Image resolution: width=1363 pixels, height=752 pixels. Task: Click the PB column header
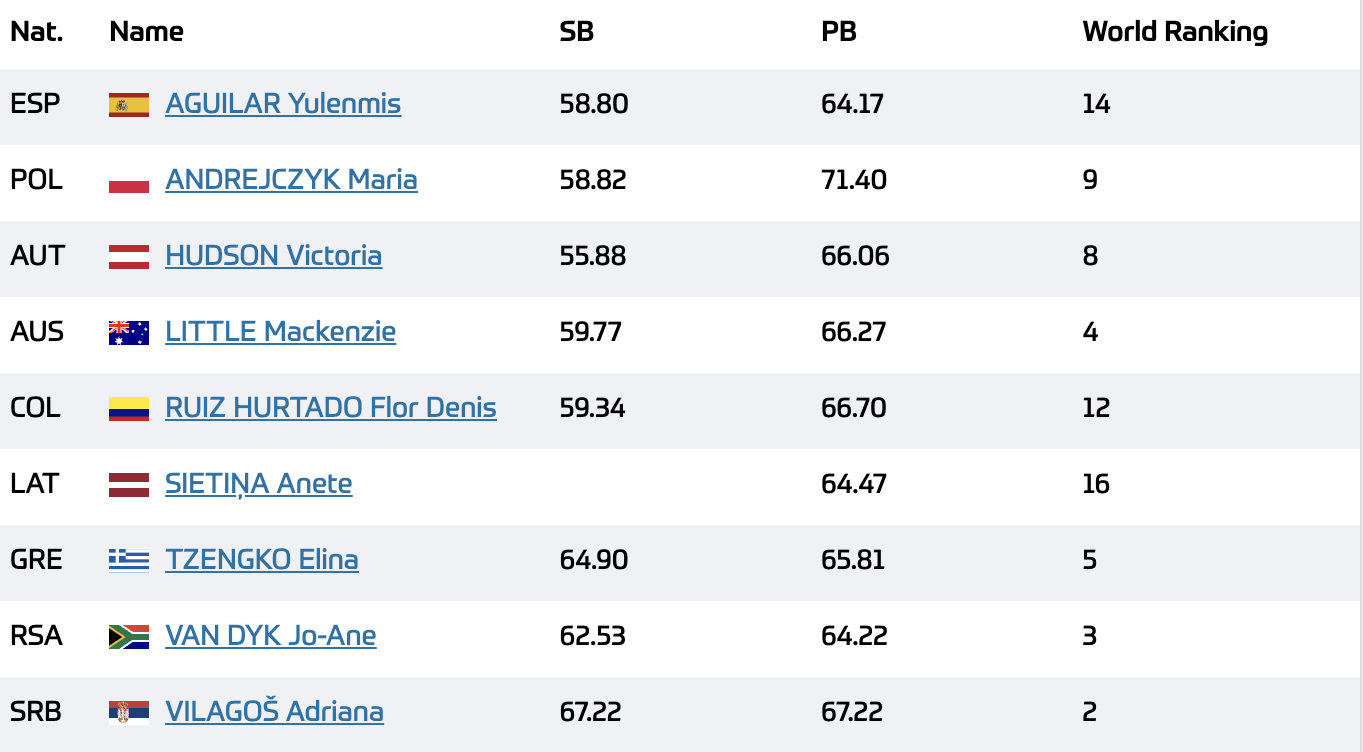tap(839, 32)
